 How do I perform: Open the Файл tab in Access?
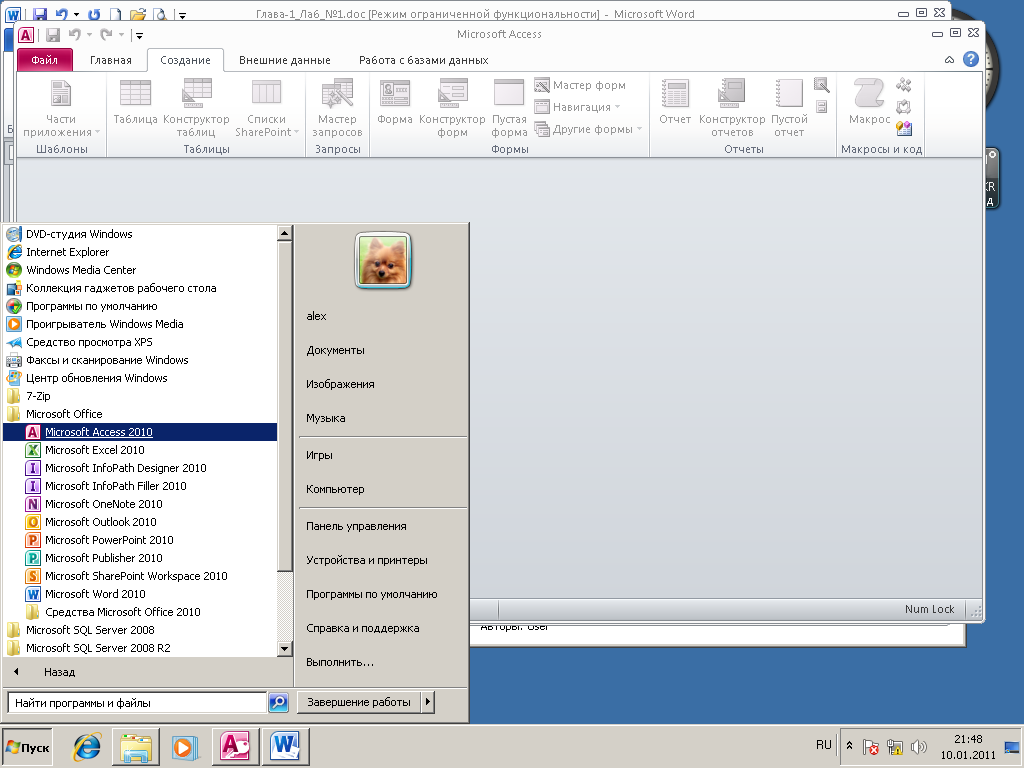44,60
